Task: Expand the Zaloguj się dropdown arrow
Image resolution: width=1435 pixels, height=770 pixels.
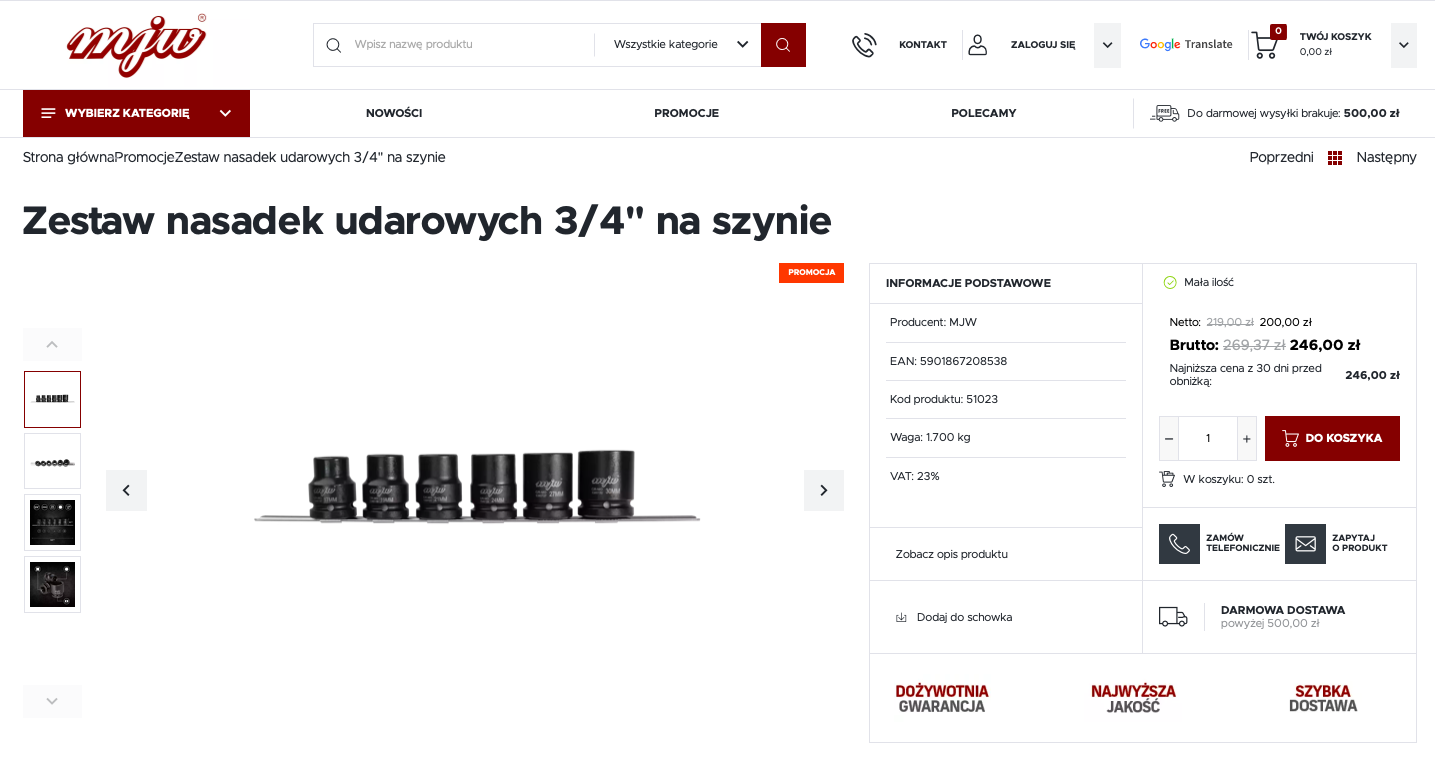Action: click(x=1107, y=45)
